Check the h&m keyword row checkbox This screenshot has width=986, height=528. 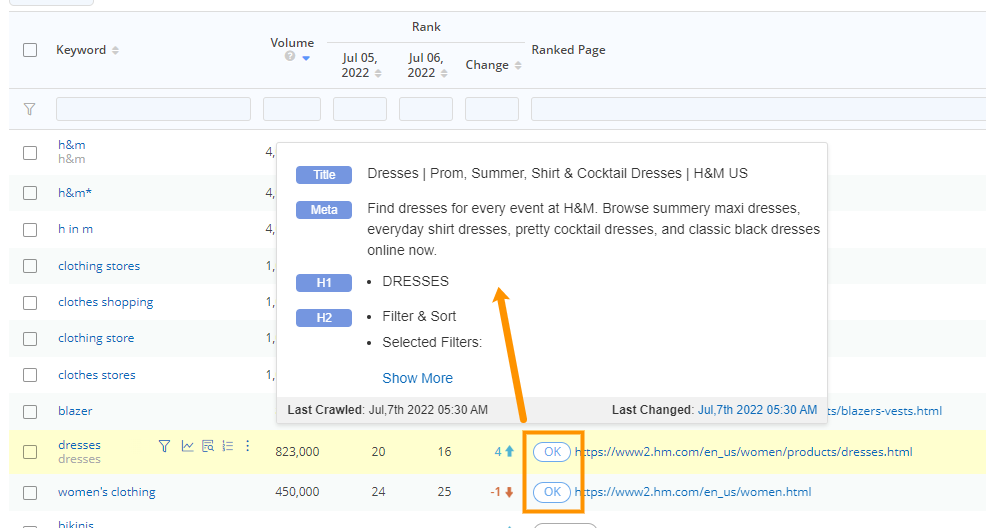(x=30, y=153)
